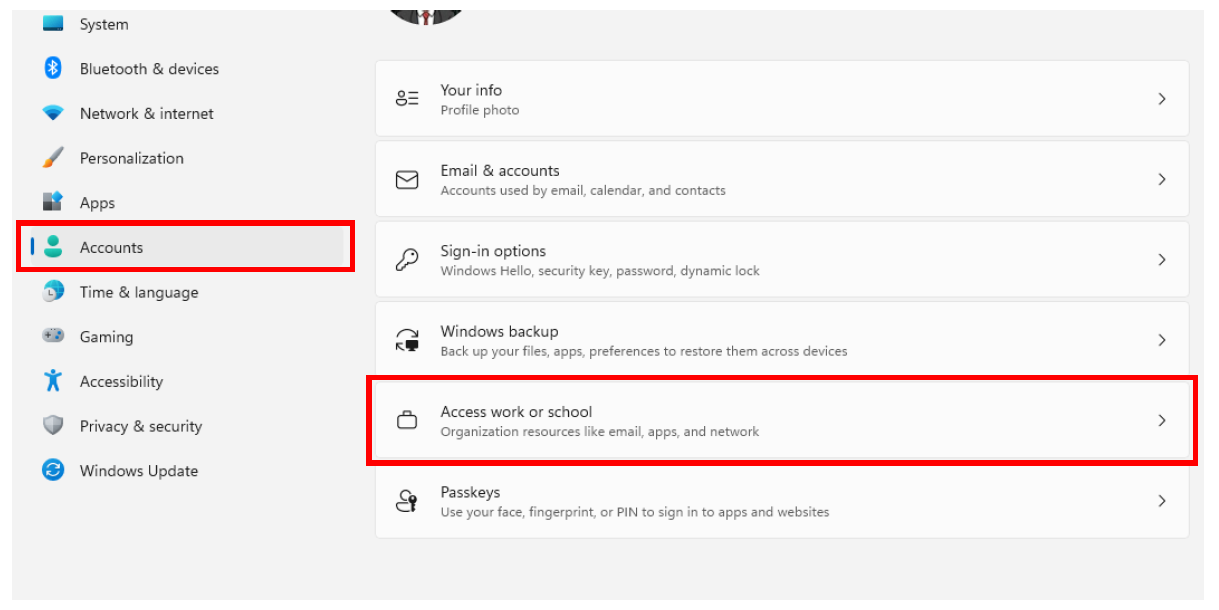
Task: Go to System settings category
Action: [x=103, y=24]
